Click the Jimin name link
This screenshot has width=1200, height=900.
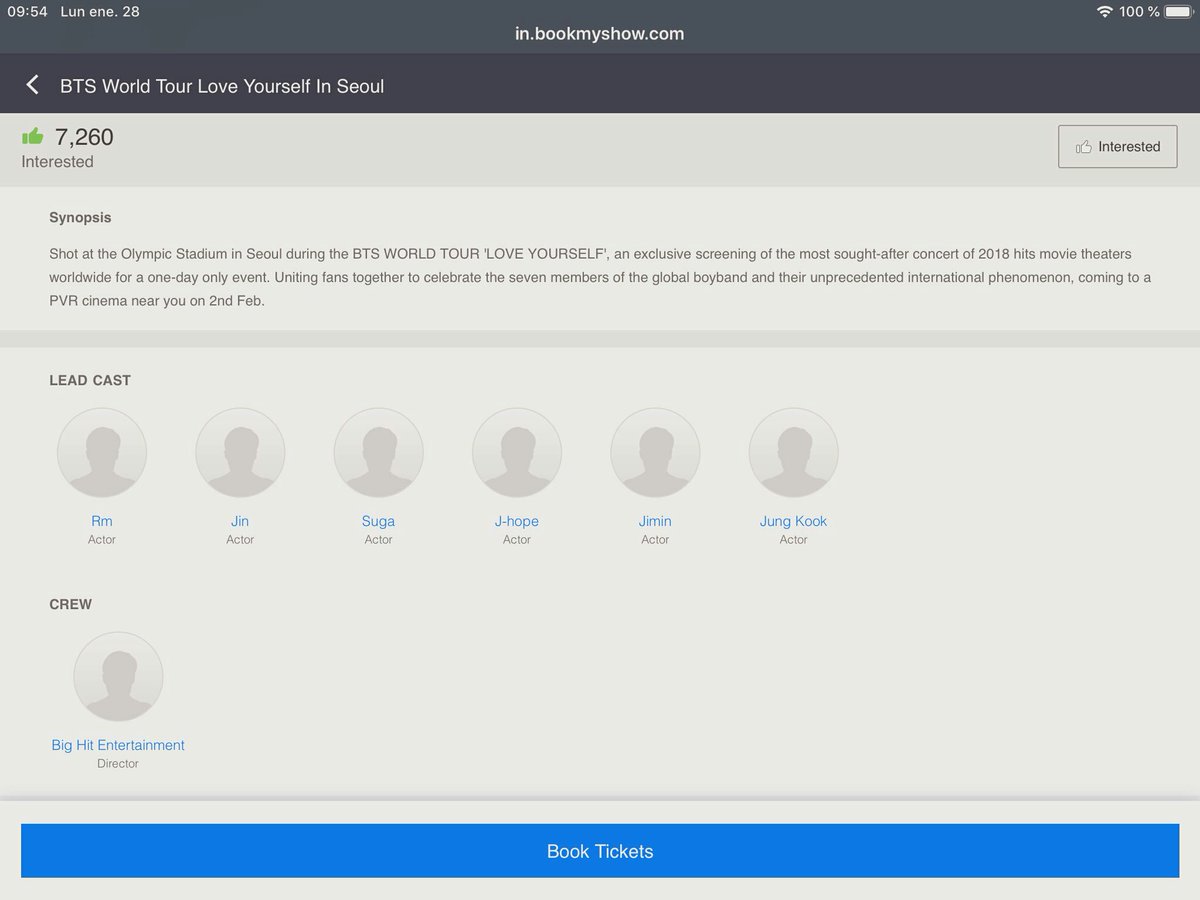tap(655, 521)
